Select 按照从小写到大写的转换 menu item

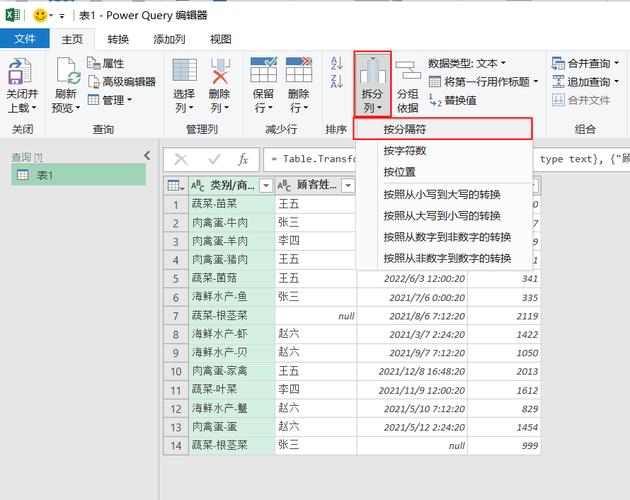tap(443, 195)
